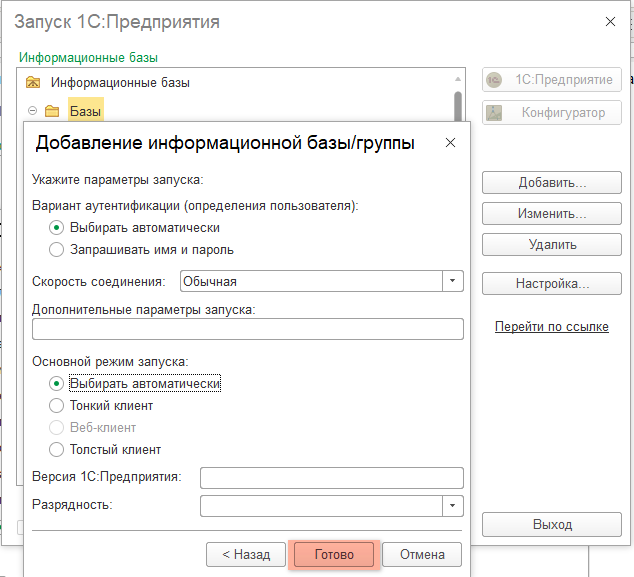634x577 pixels.
Task: Click the Выход button
Action: (x=552, y=524)
